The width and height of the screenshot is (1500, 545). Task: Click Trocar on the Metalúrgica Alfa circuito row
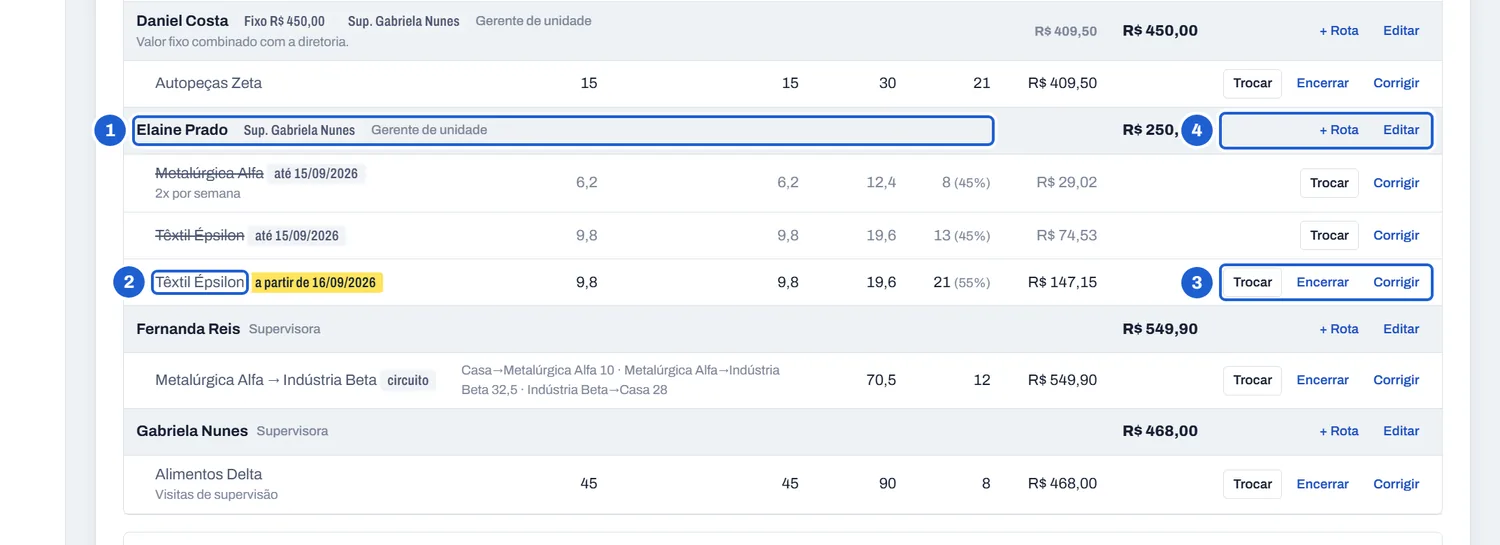click(1252, 380)
